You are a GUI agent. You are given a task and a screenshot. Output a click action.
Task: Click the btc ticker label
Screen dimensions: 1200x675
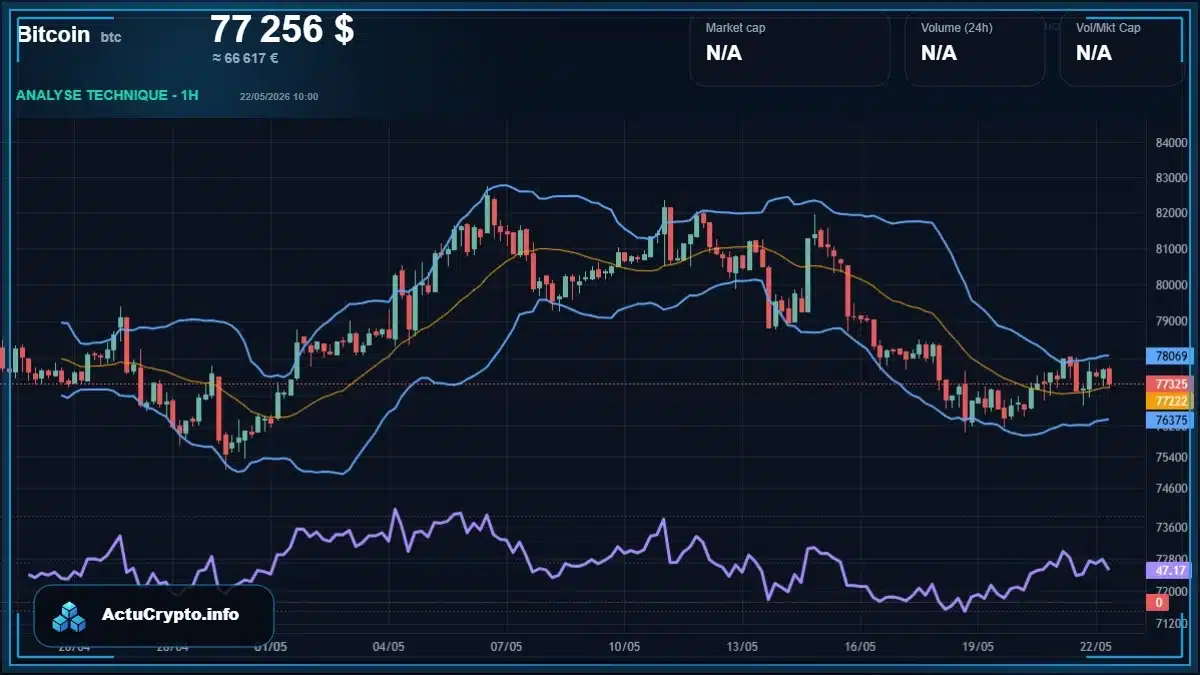tap(110, 37)
